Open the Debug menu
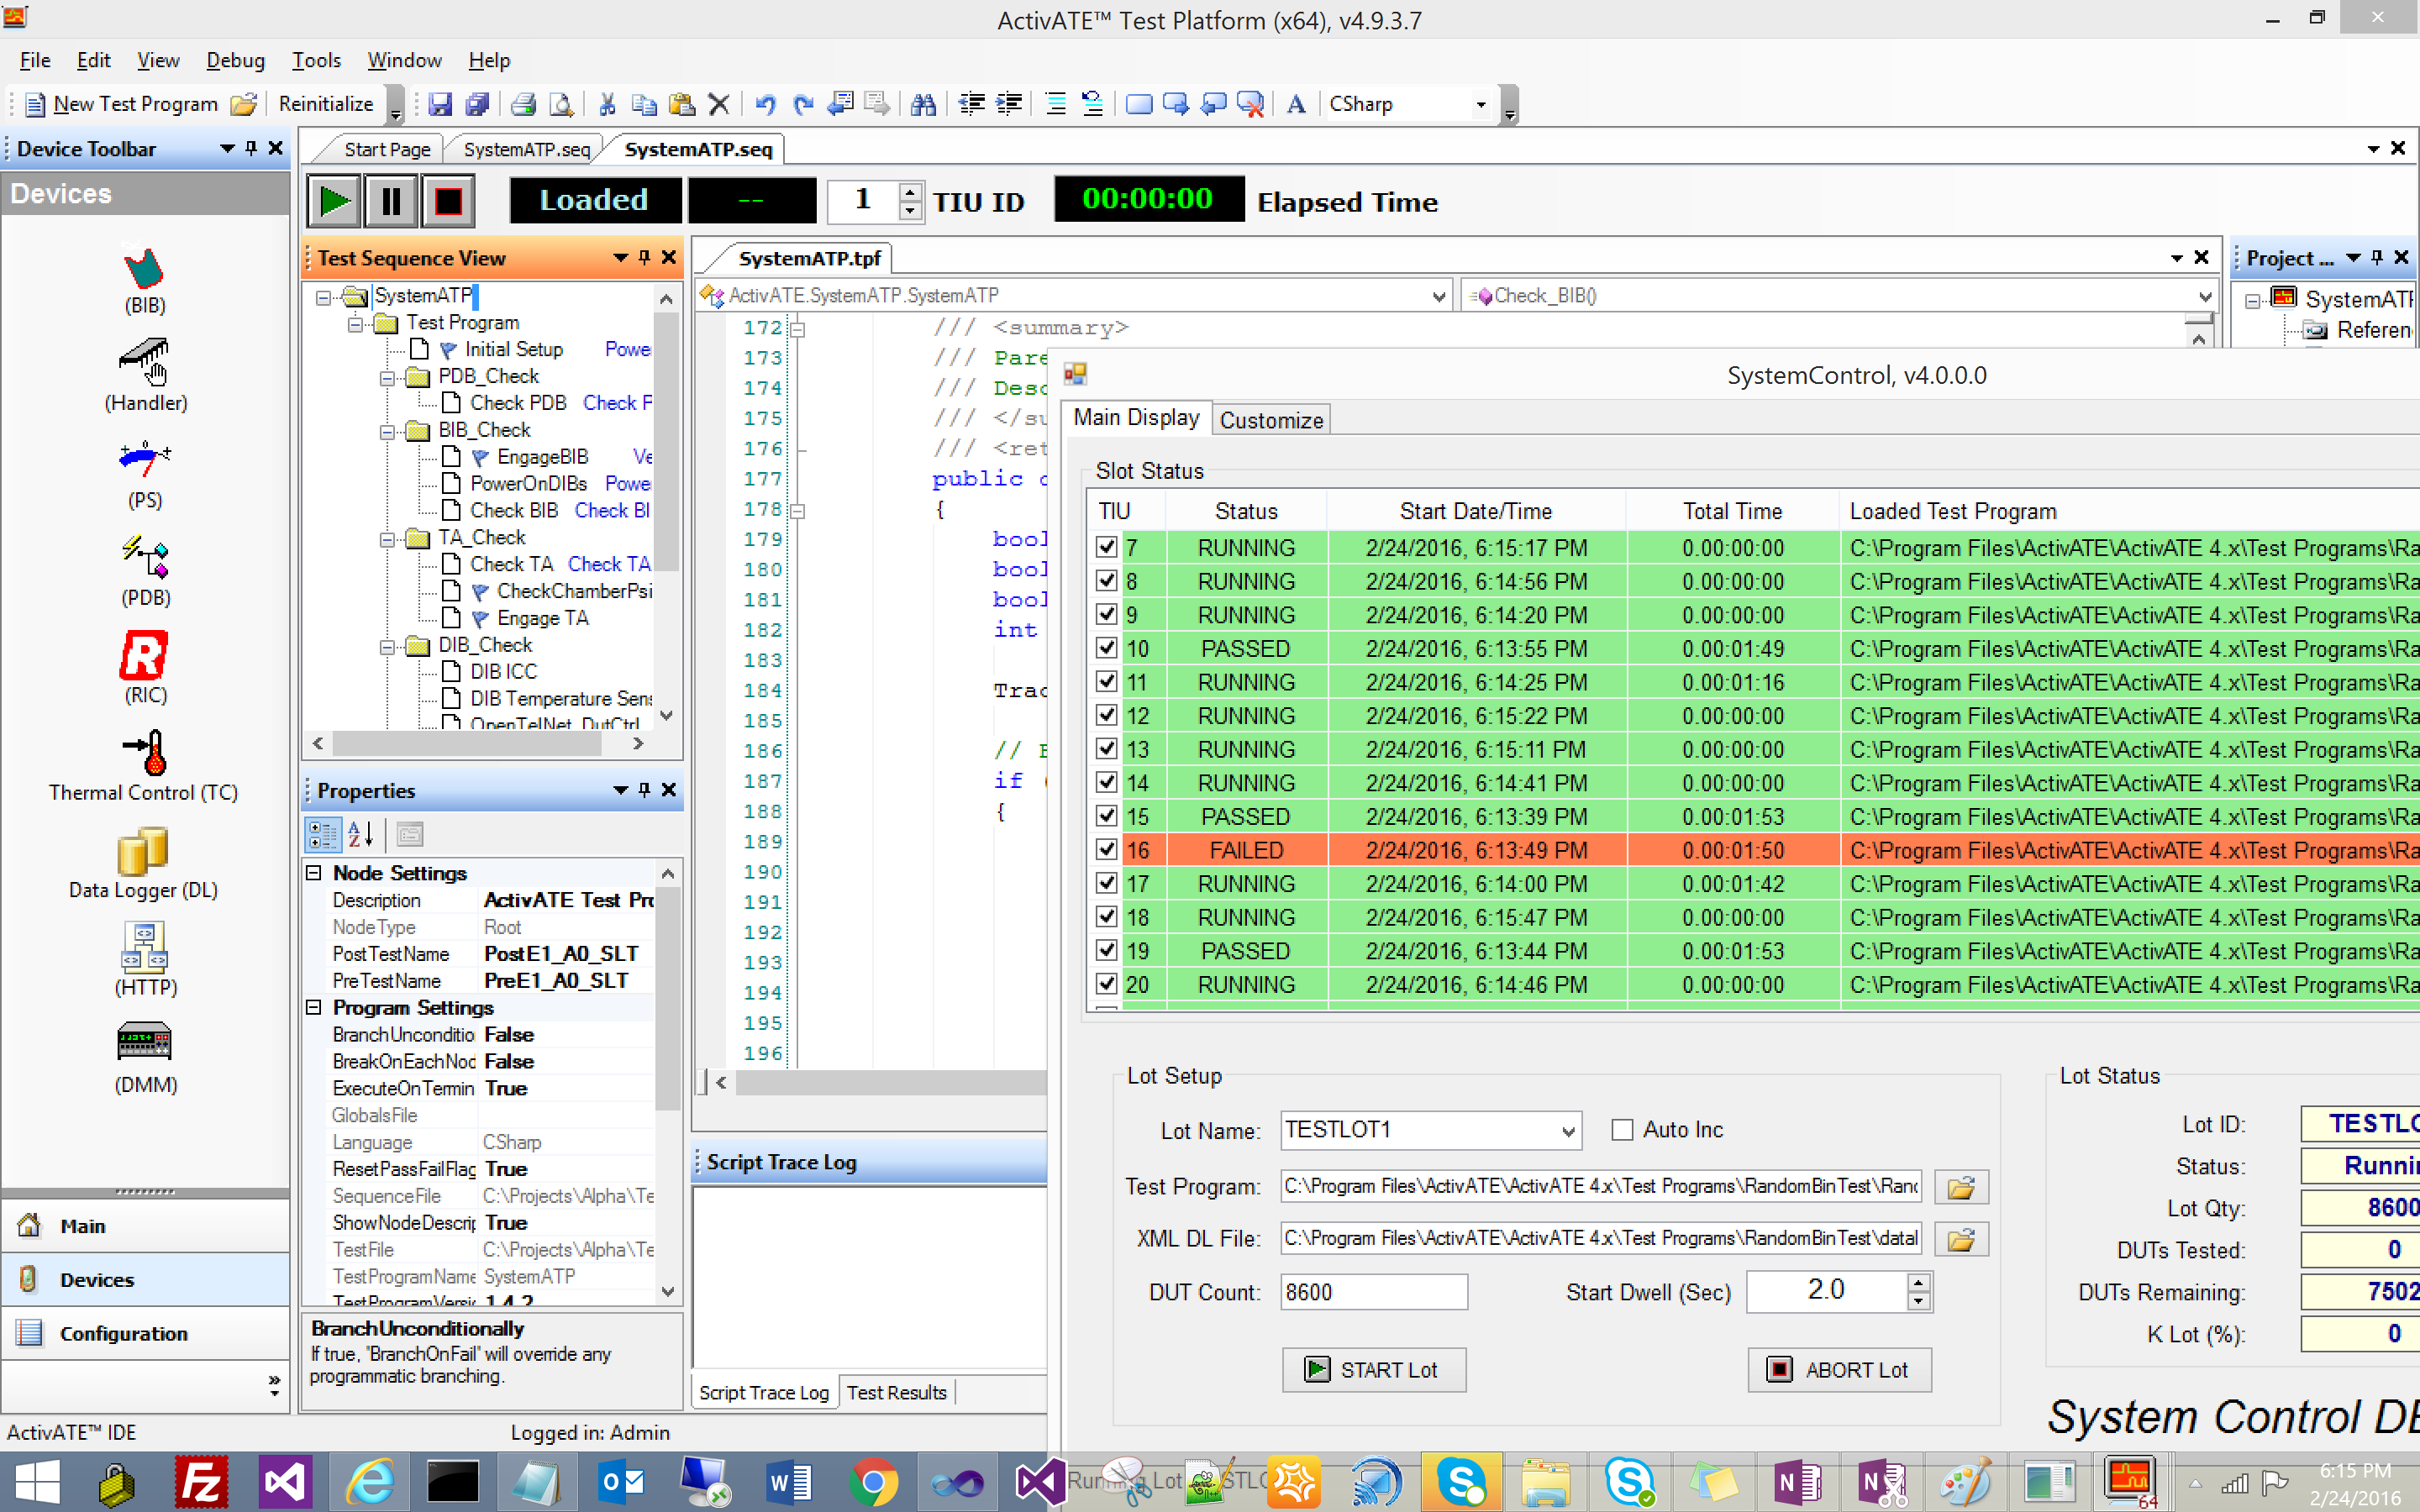2420x1512 pixels. 235,60
